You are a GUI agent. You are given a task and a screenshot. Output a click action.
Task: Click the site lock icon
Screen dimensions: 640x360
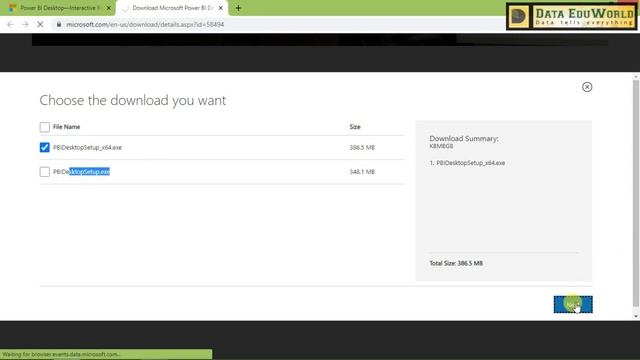coord(59,24)
